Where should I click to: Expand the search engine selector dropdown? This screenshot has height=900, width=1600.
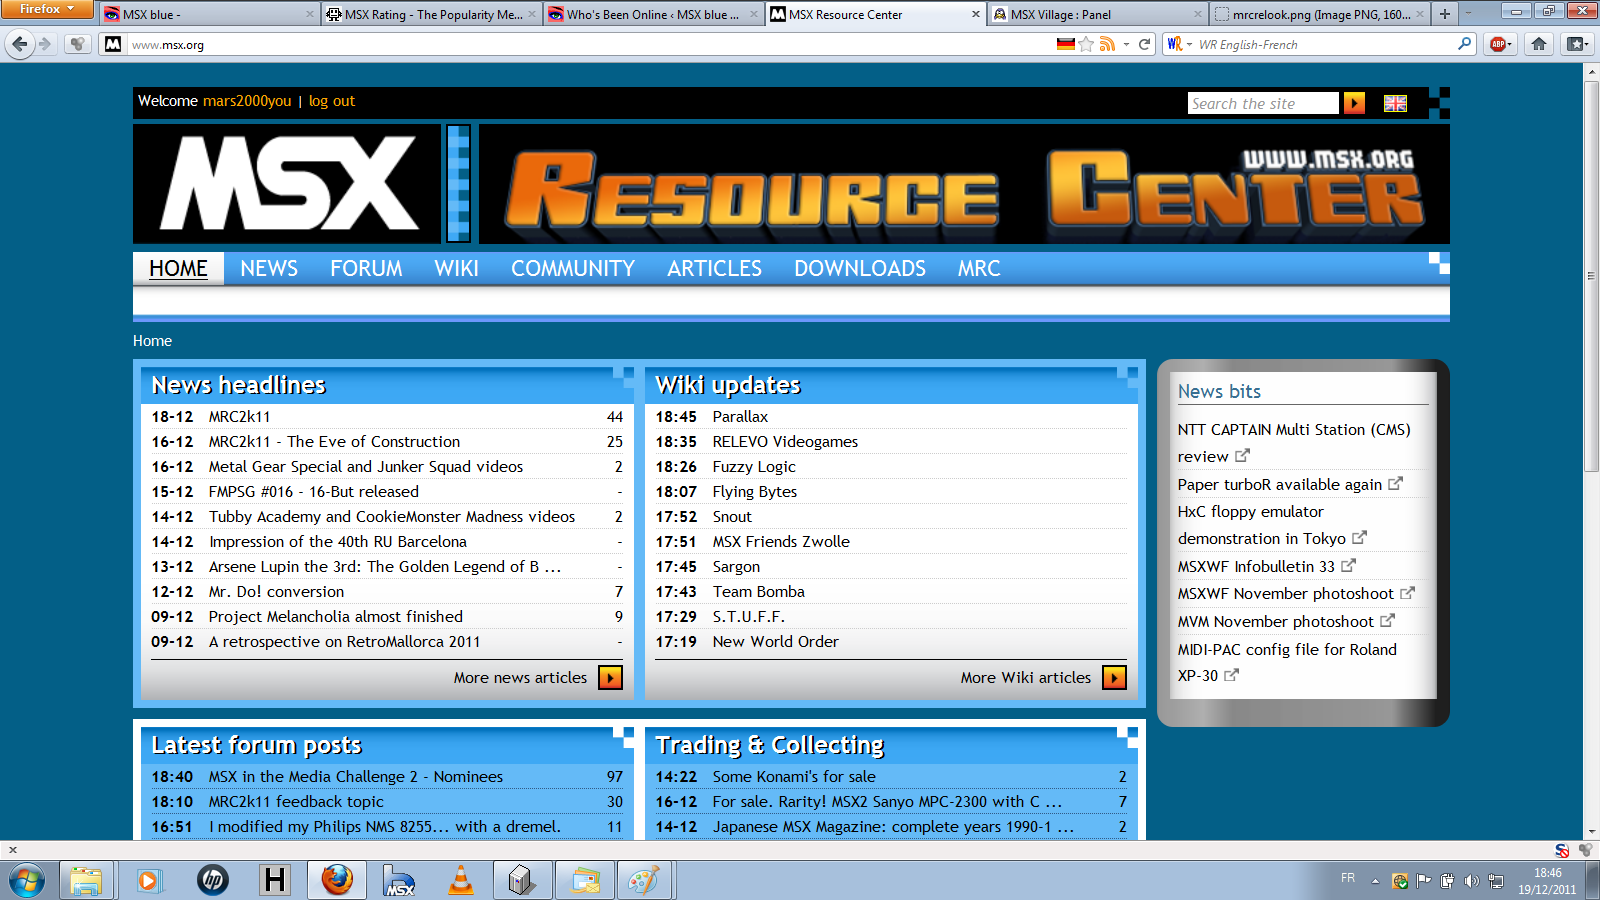point(1179,44)
